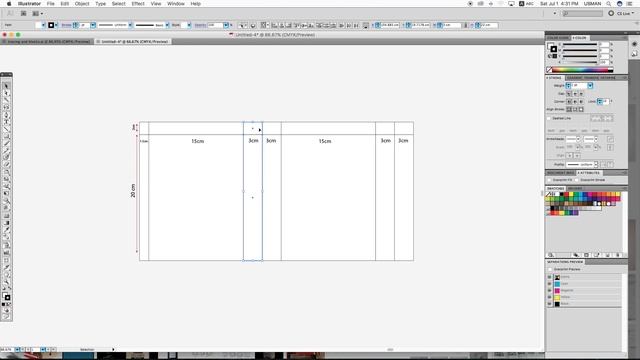
Task: Click the Go to Bridge icon
Action: point(24,13)
